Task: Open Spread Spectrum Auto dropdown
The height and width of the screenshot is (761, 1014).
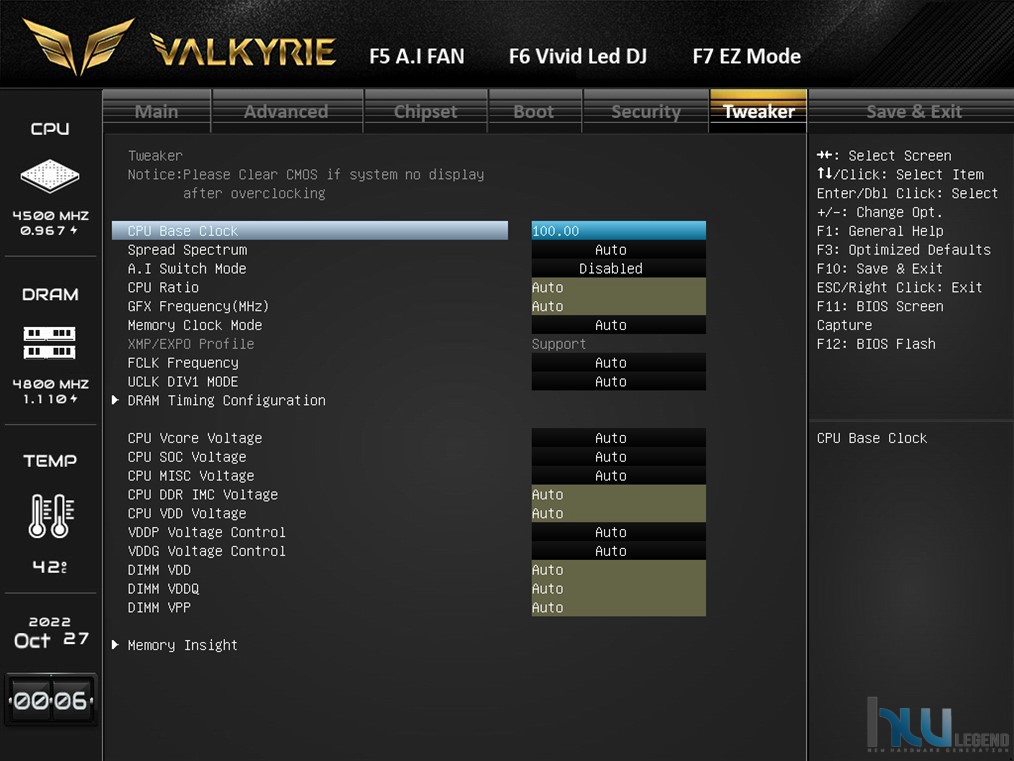Action: coord(618,250)
